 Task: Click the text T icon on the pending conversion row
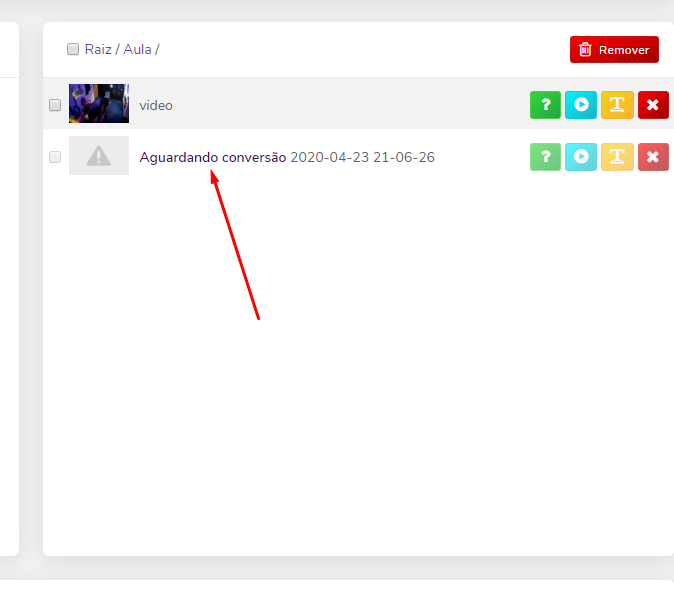(617, 157)
